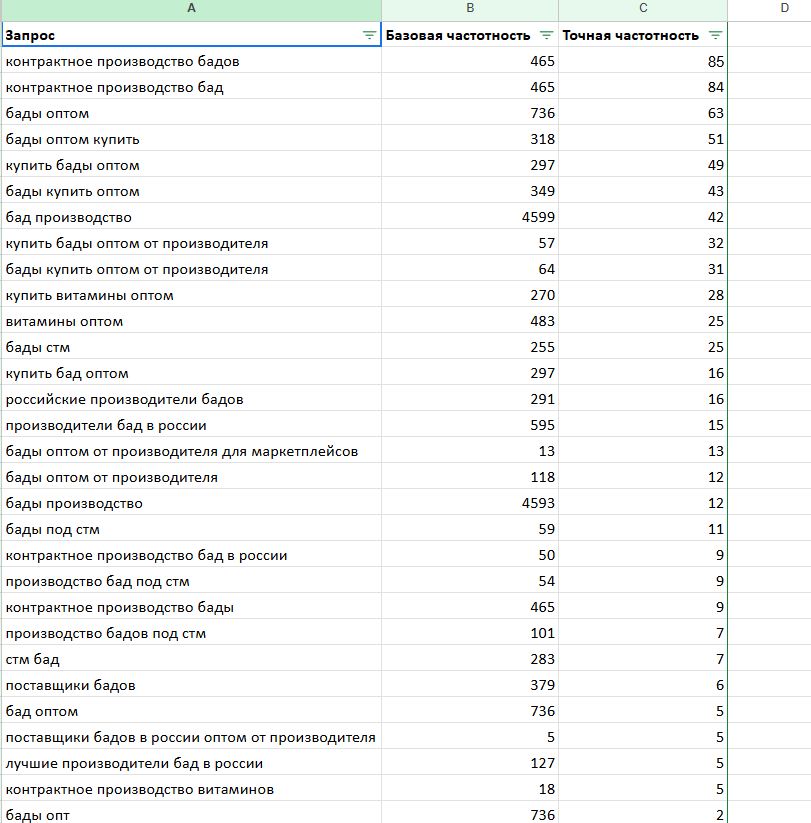The height and width of the screenshot is (823, 811).
Task: Select cell контрактное производство витаминов
Action: coord(191,789)
